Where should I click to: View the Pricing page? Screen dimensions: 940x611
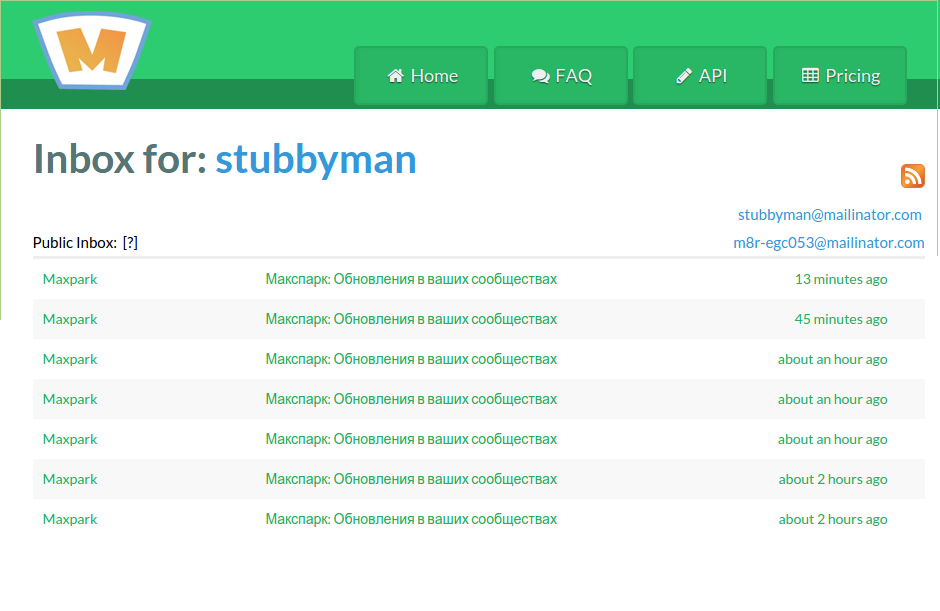click(840, 76)
